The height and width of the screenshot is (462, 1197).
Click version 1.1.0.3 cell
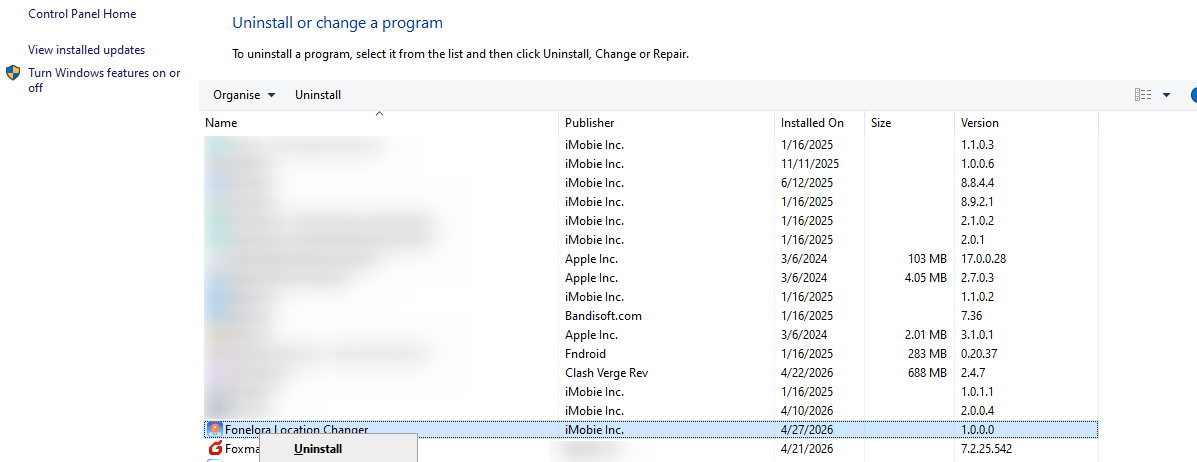[977, 144]
